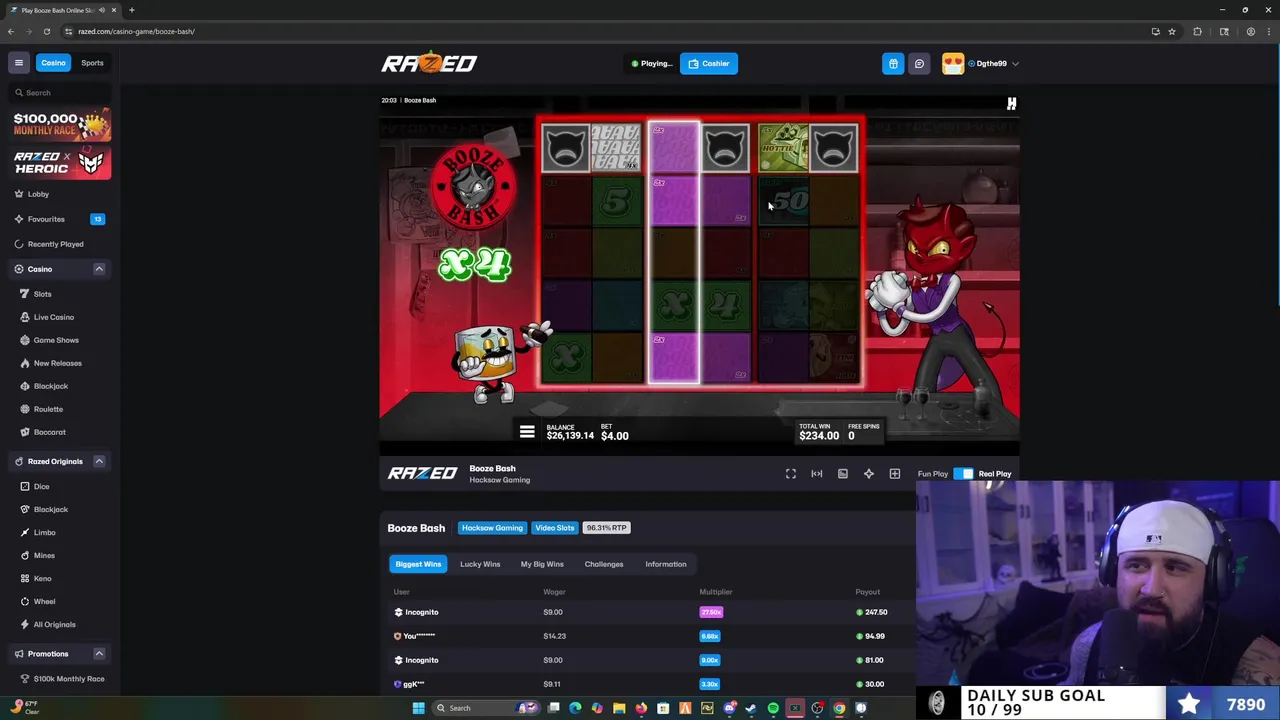1280x720 pixels.
Task: Open the sidebar hamburger menu
Action: [x=18, y=63]
